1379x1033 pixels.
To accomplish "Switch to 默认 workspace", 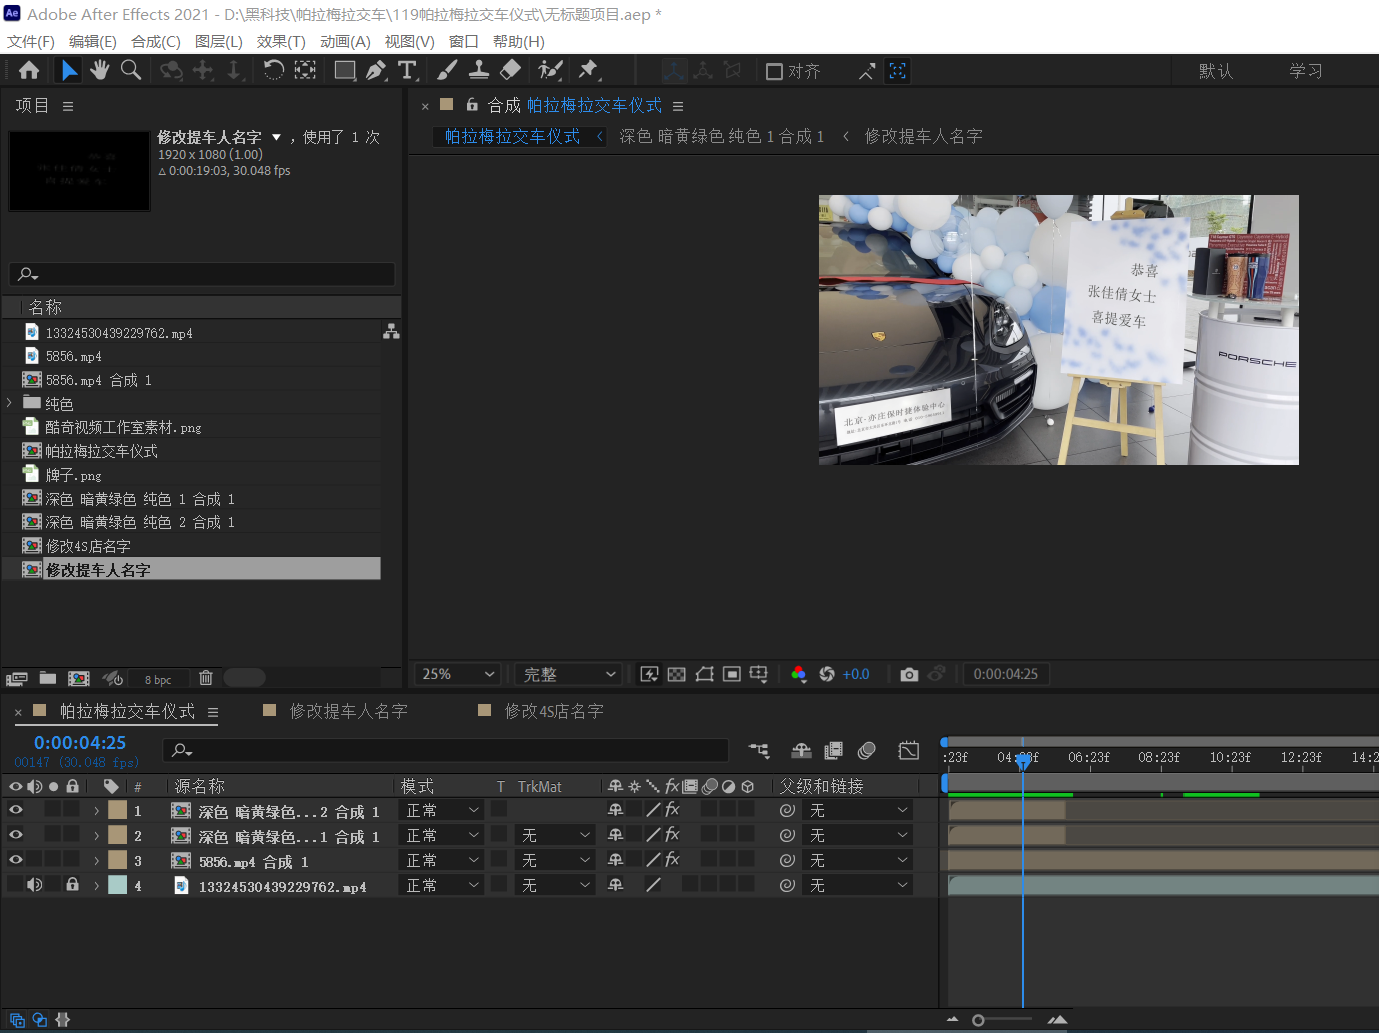I will [1216, 71].
